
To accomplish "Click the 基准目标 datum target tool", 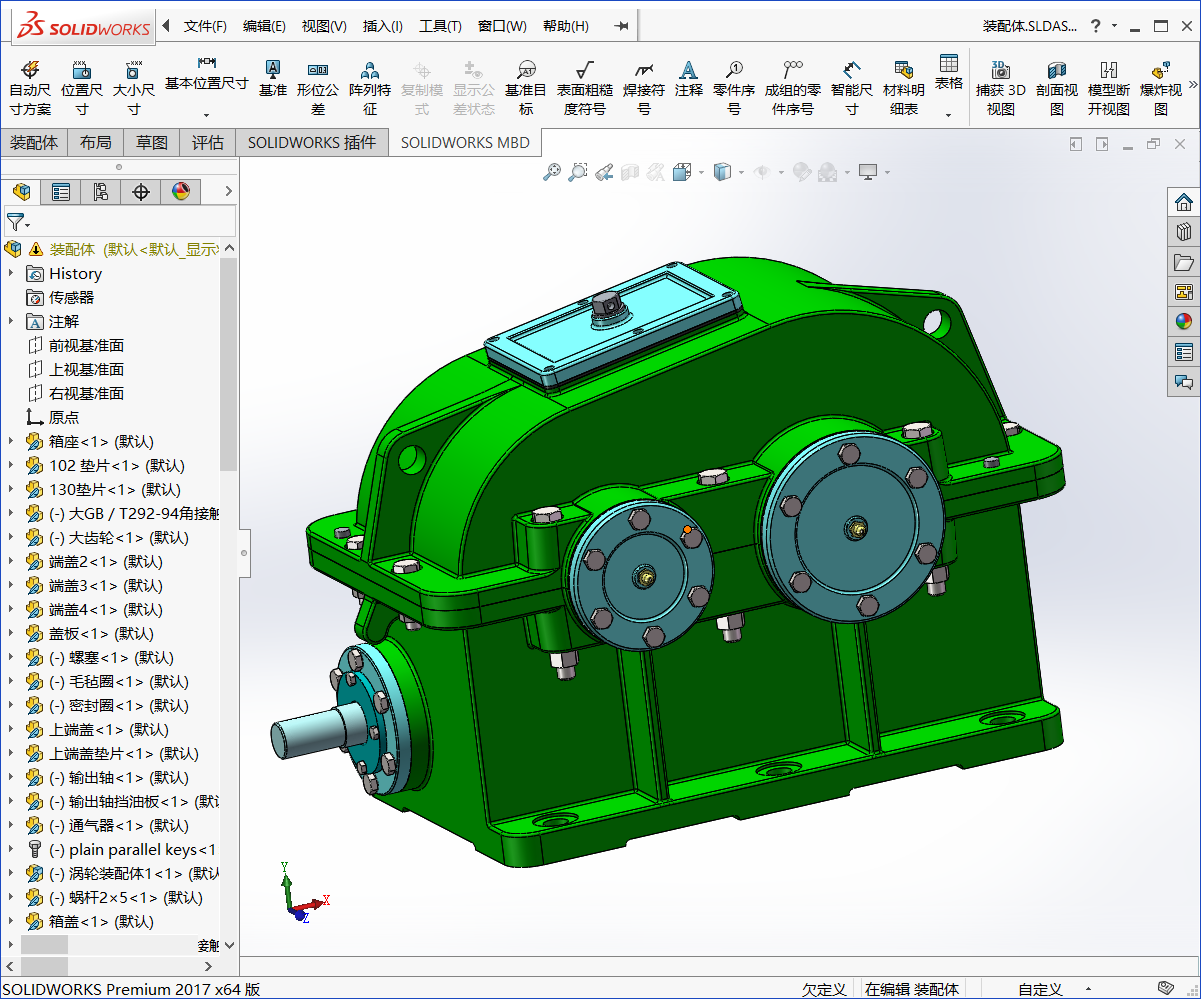I will click(526, 88).
